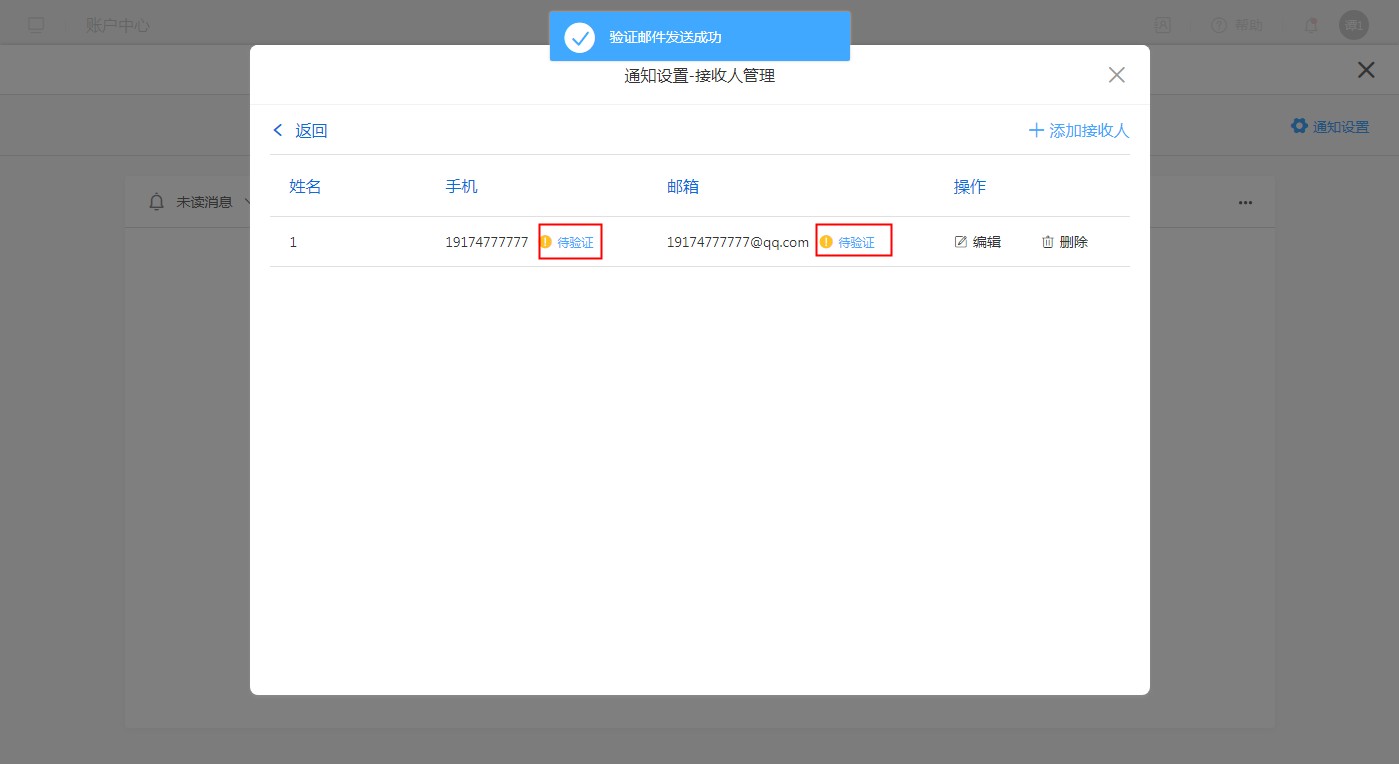This screenshot has height=764, width=1399.
Task: Click the 账户中心 header title
Action: [118, 25]
